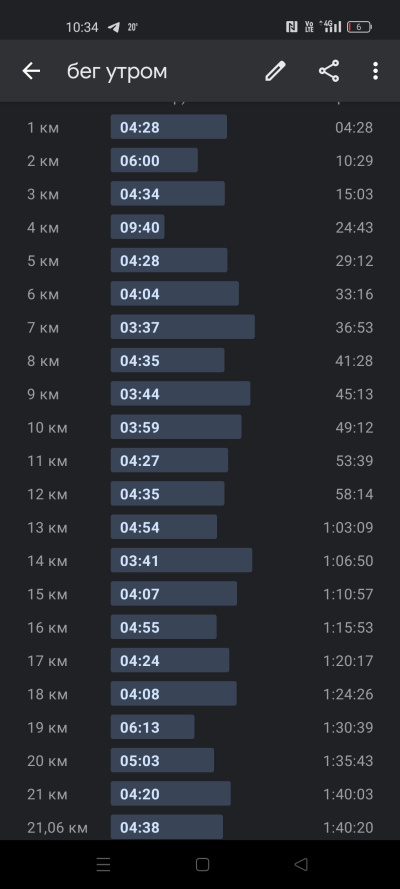Tap the Telegram notification icon in status bar
Viewport: 400px width, 889px height.
pos(114,27)
